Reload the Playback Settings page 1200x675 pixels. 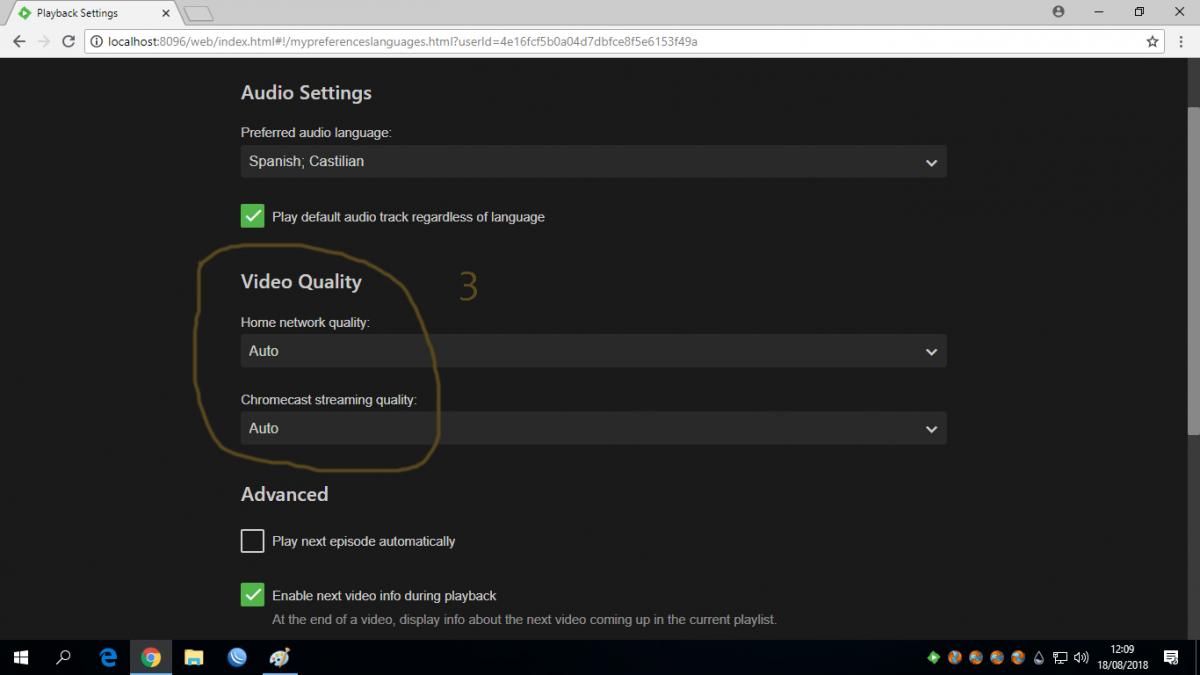click(69, 42)
